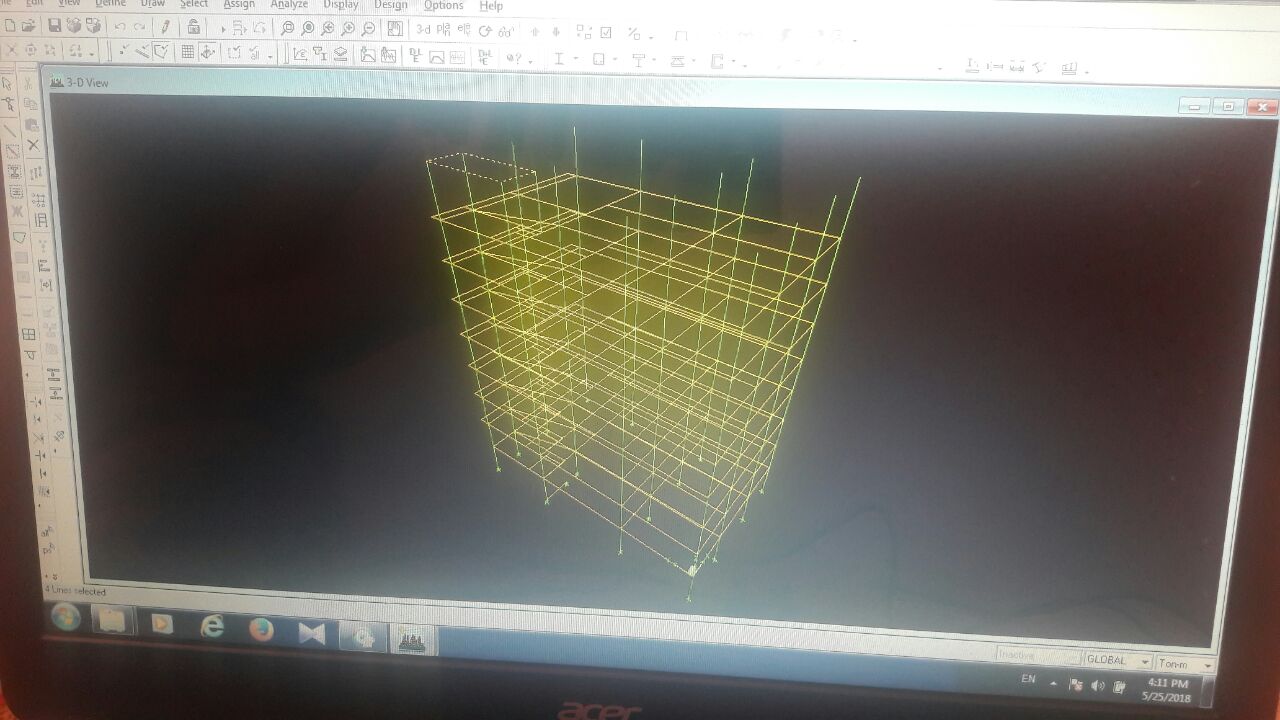Click the Rotate 3D view icon
Screen dimensions: 1280x720
[485, 31]
